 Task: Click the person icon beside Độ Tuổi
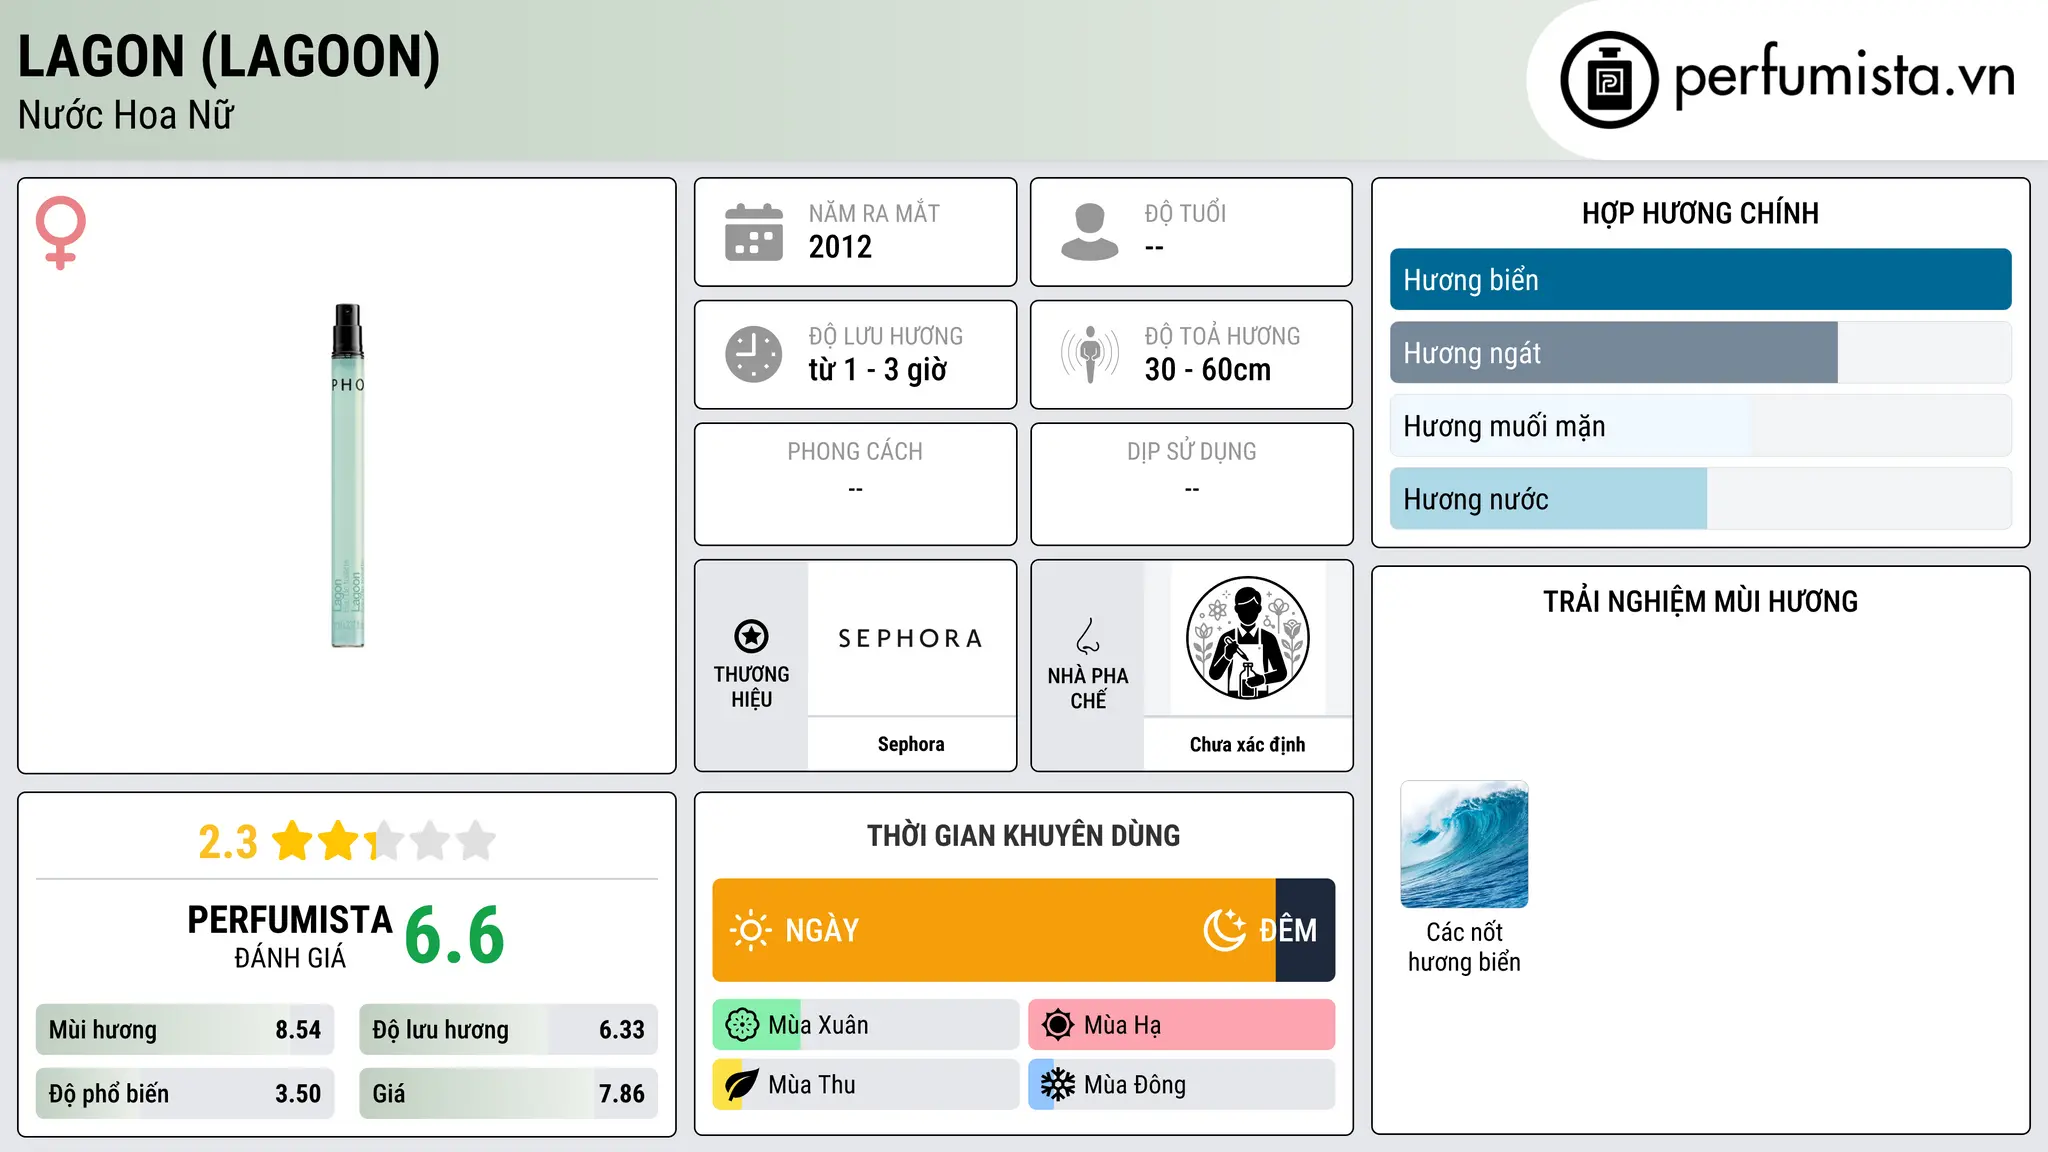tap(1090, 232)
